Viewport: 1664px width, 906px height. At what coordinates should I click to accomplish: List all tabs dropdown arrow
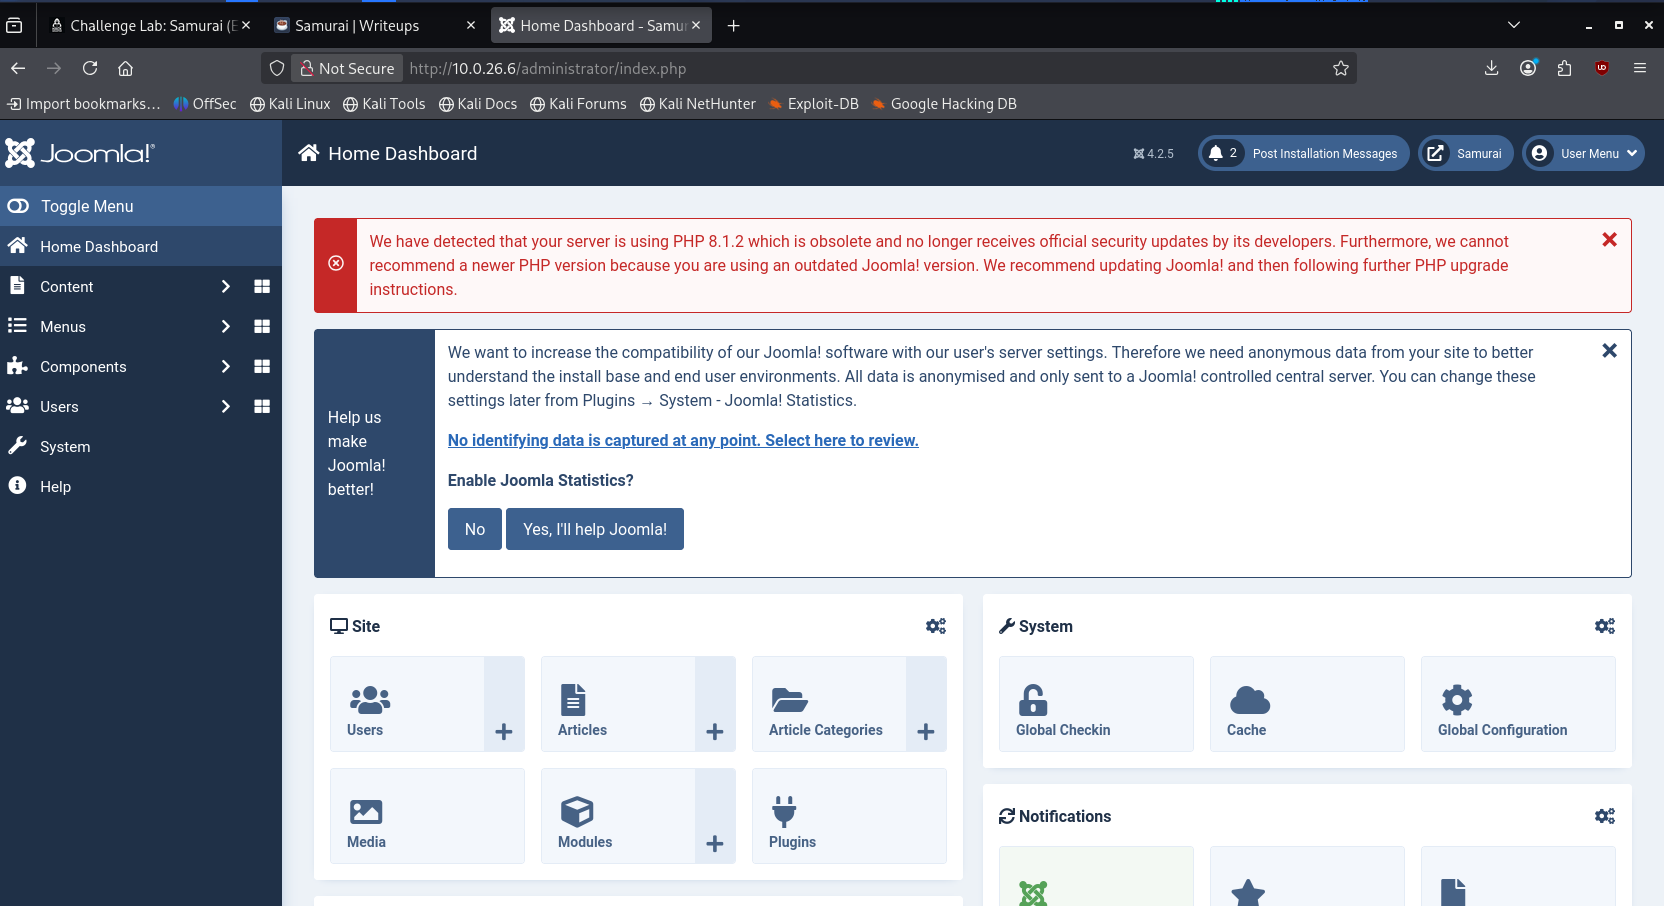(x=1514, y=25)
